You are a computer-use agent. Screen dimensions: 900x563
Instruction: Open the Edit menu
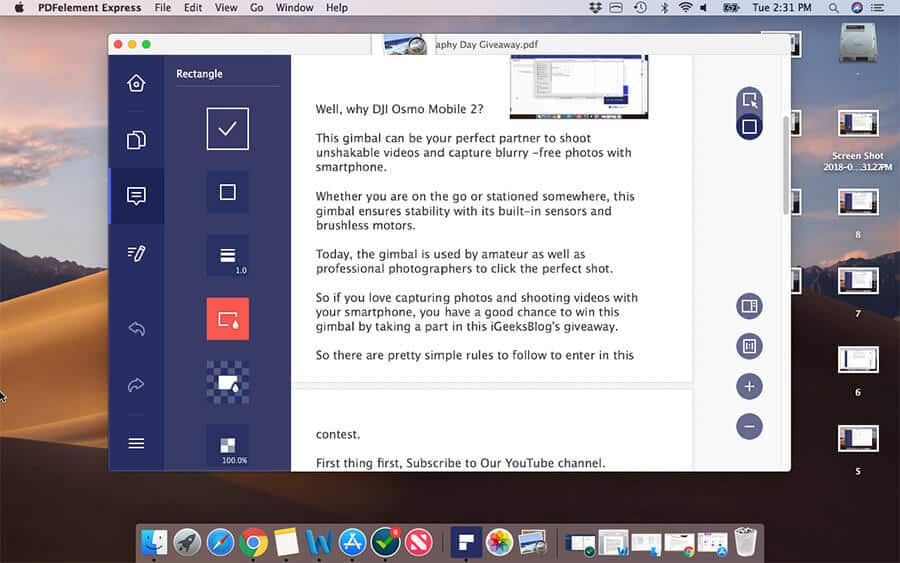(193, 7)
